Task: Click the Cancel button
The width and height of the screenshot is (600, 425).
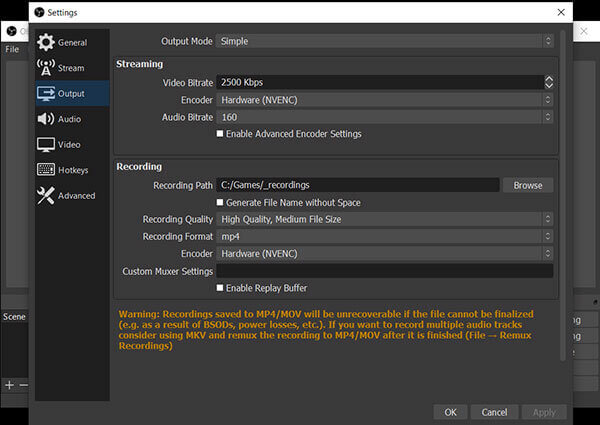Action: coord(494,412)
